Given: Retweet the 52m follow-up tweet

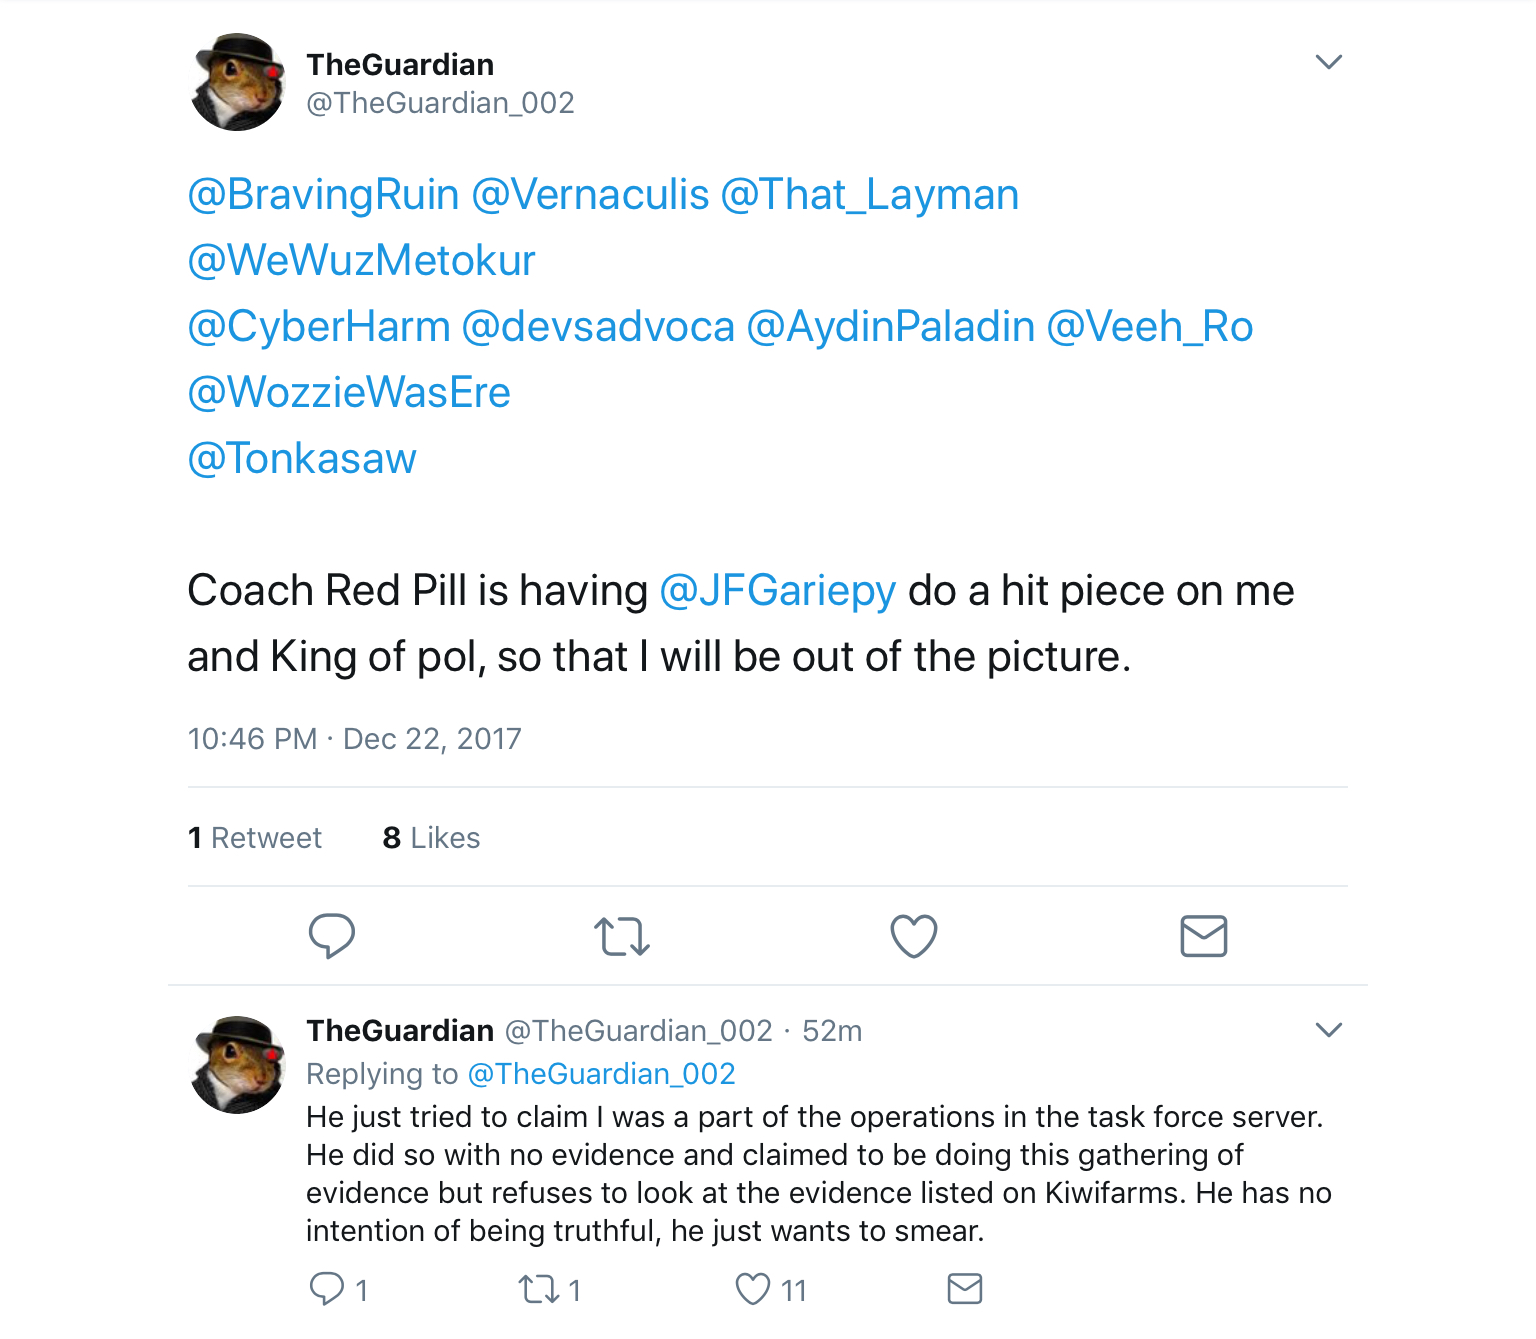Looking at the screenshot, I should tap(539, 1289).
